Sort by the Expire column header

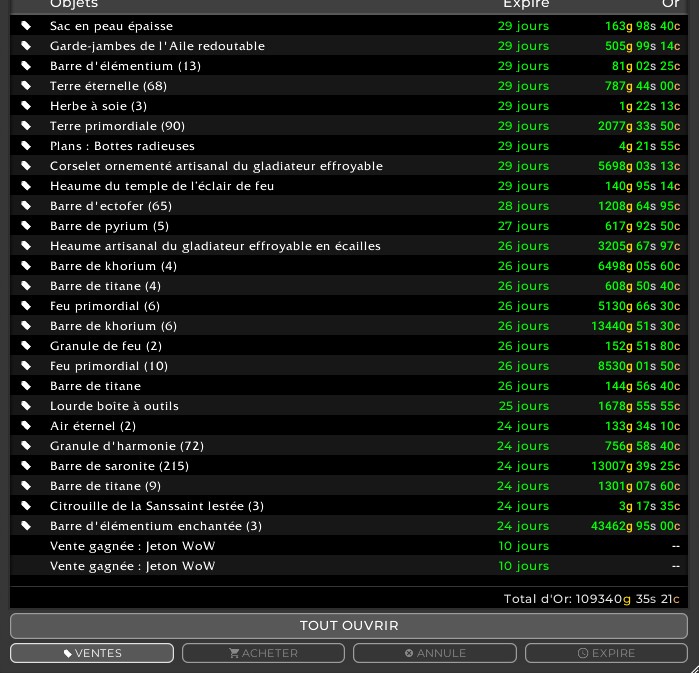click(x=526, y=4)
